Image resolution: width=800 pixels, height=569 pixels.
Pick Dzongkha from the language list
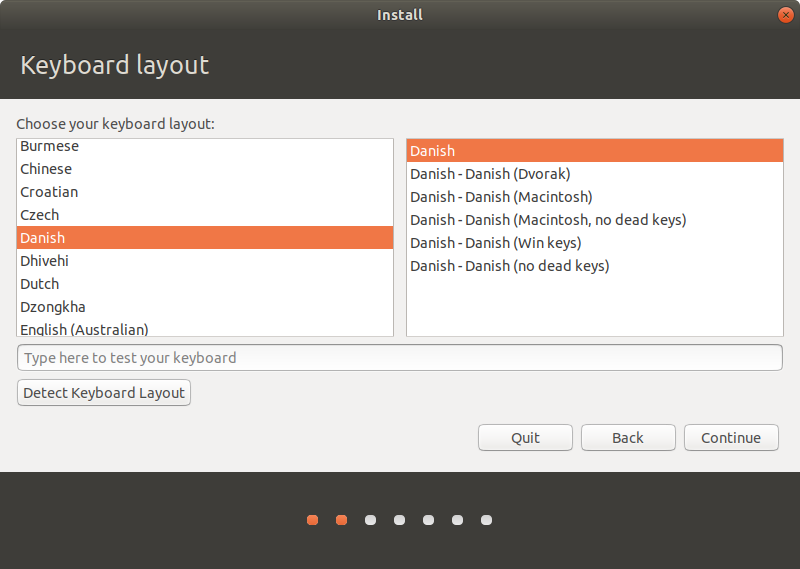pos(205,307)
